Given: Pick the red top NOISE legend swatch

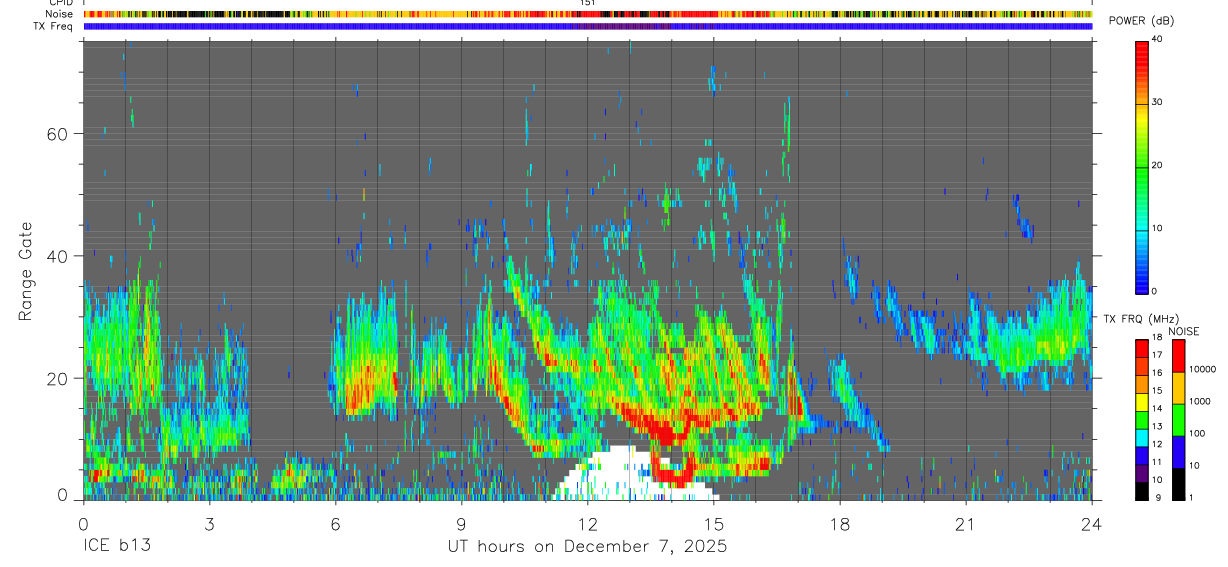Looking at the screenshot, I should [x=1178, y=356].
